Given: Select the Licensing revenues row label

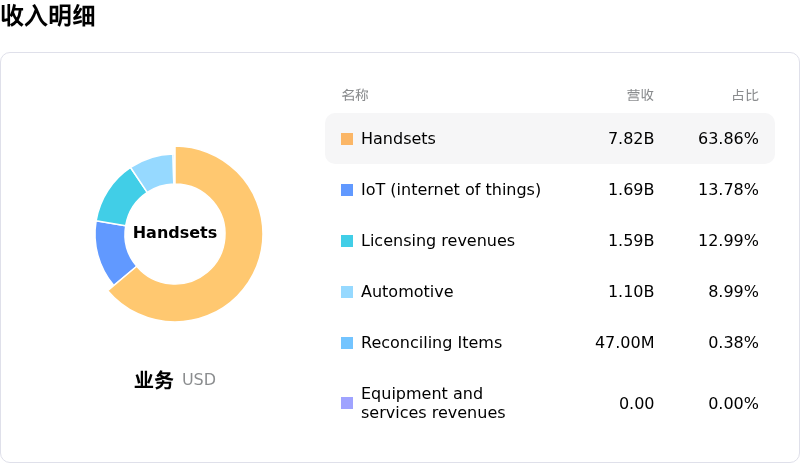Looking at the screenshot, I should pyautogui.click(x=437, y=241).
